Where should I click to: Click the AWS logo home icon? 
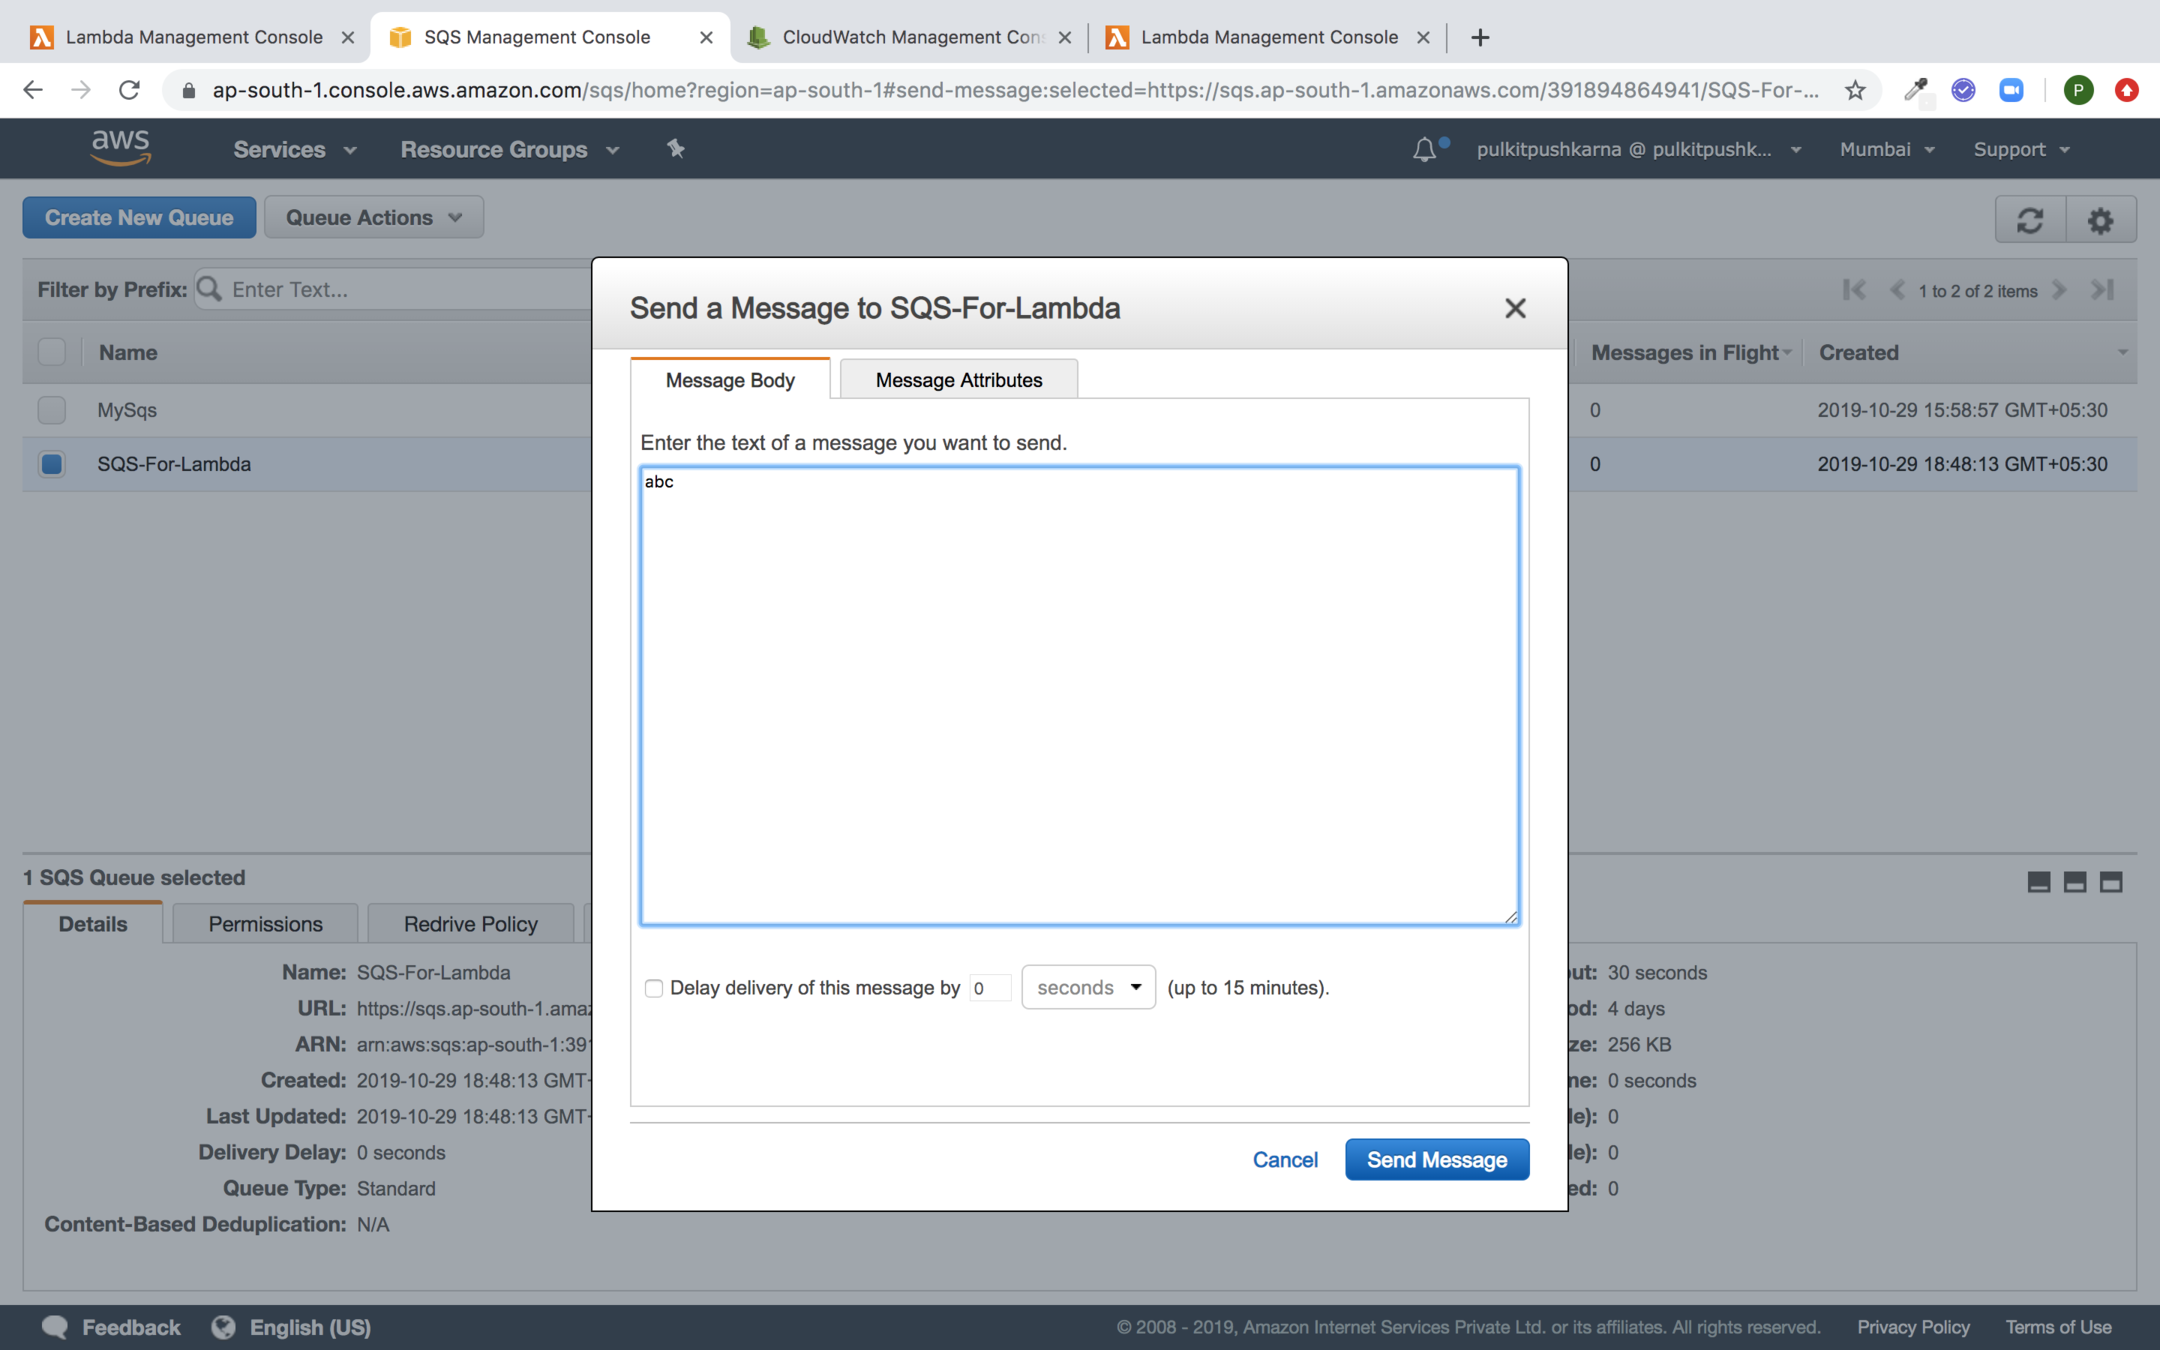click(x=120, y=148)
